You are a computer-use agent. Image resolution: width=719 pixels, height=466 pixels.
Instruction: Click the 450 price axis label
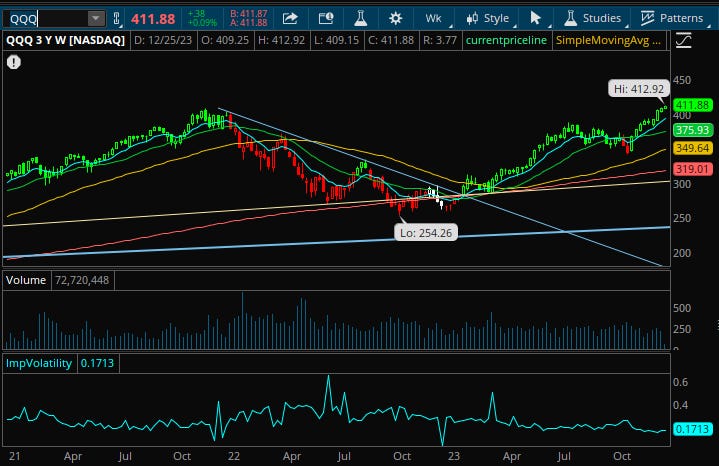tap(682, 80)
